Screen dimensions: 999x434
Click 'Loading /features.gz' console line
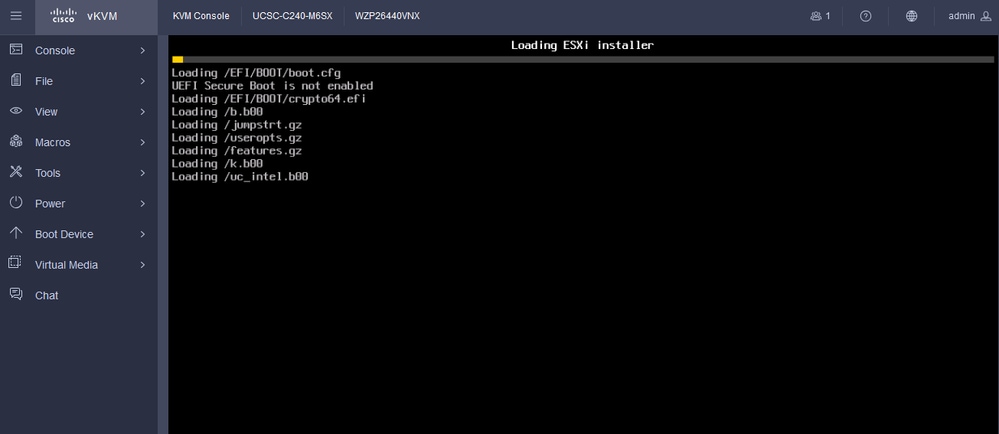236,150
